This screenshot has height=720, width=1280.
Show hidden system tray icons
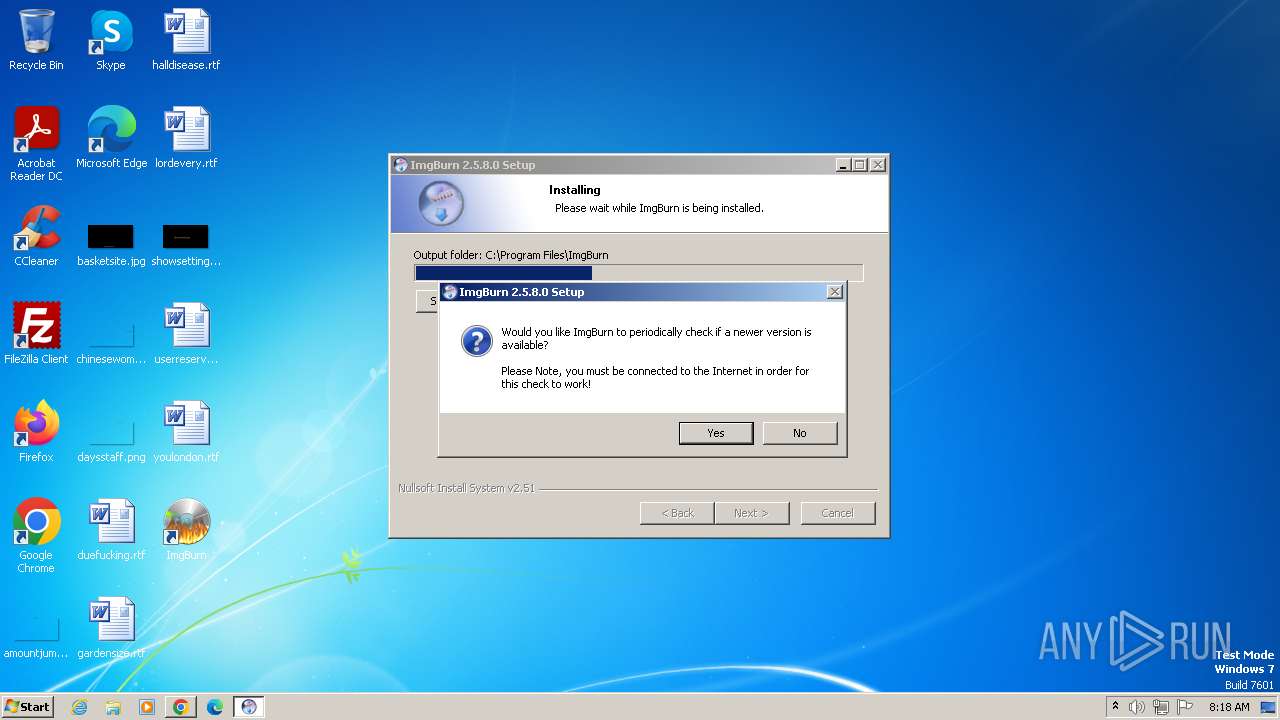[x=1116, y=707]
